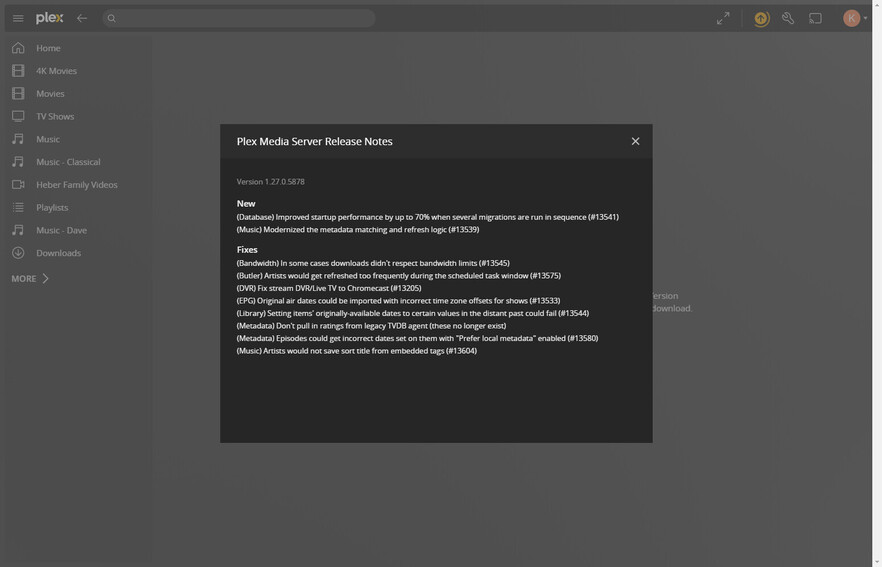Click the 4K Movies film icon

(18, 71)
